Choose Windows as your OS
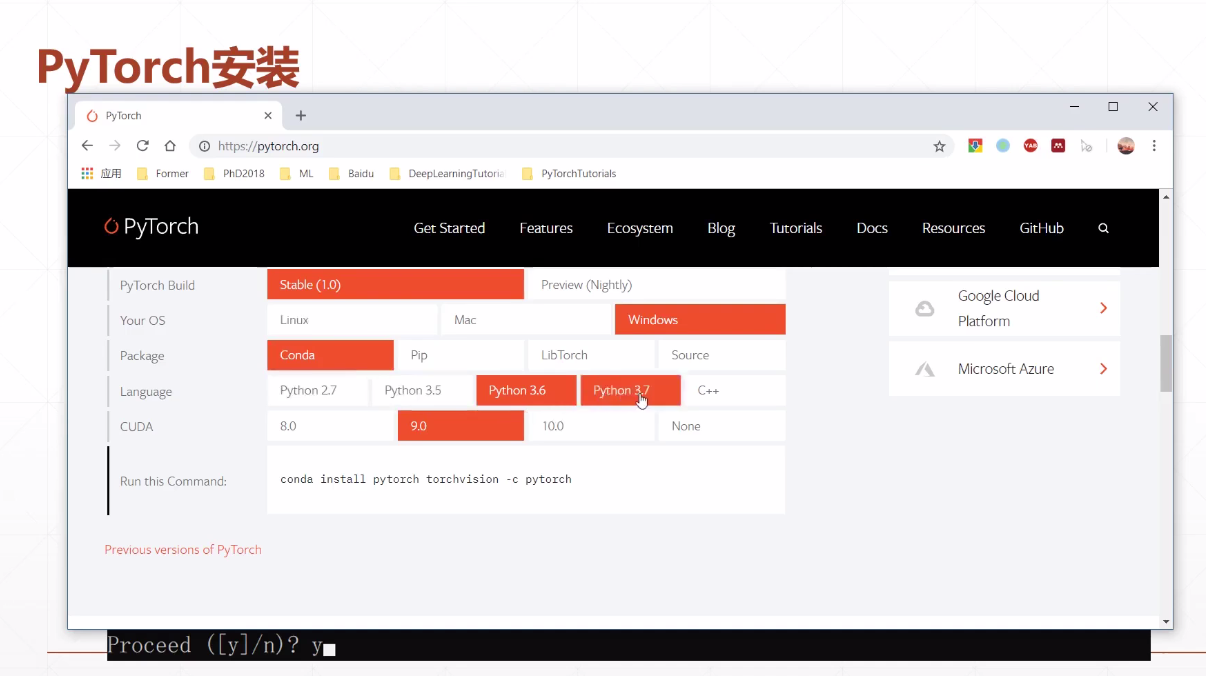This screenshot has height=676, width=1206. (x=700, y=320)
